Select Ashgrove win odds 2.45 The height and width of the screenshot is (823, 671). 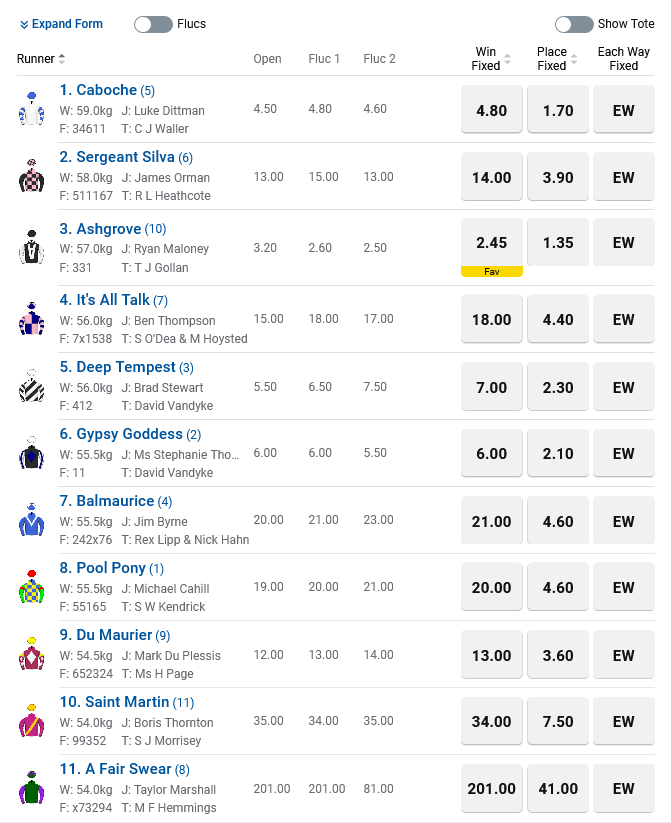491,242
